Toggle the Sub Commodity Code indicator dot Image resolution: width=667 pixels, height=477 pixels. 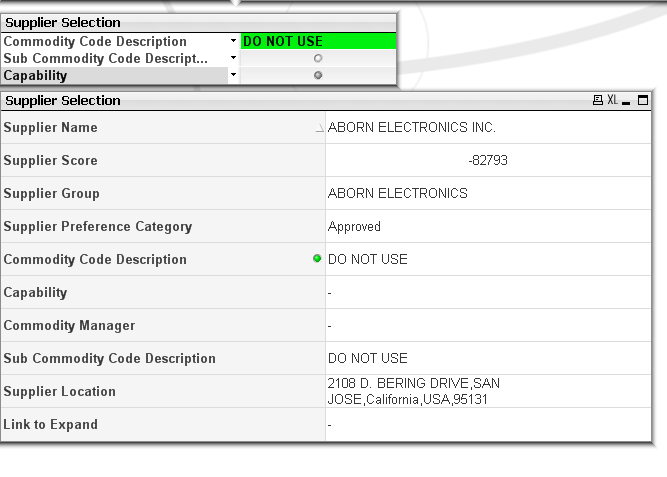tap(318, 59)
